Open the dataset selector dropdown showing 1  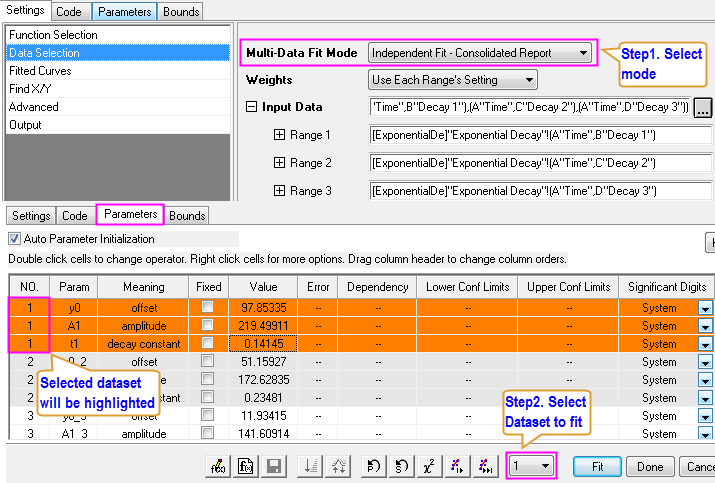[x=531, y=466]
